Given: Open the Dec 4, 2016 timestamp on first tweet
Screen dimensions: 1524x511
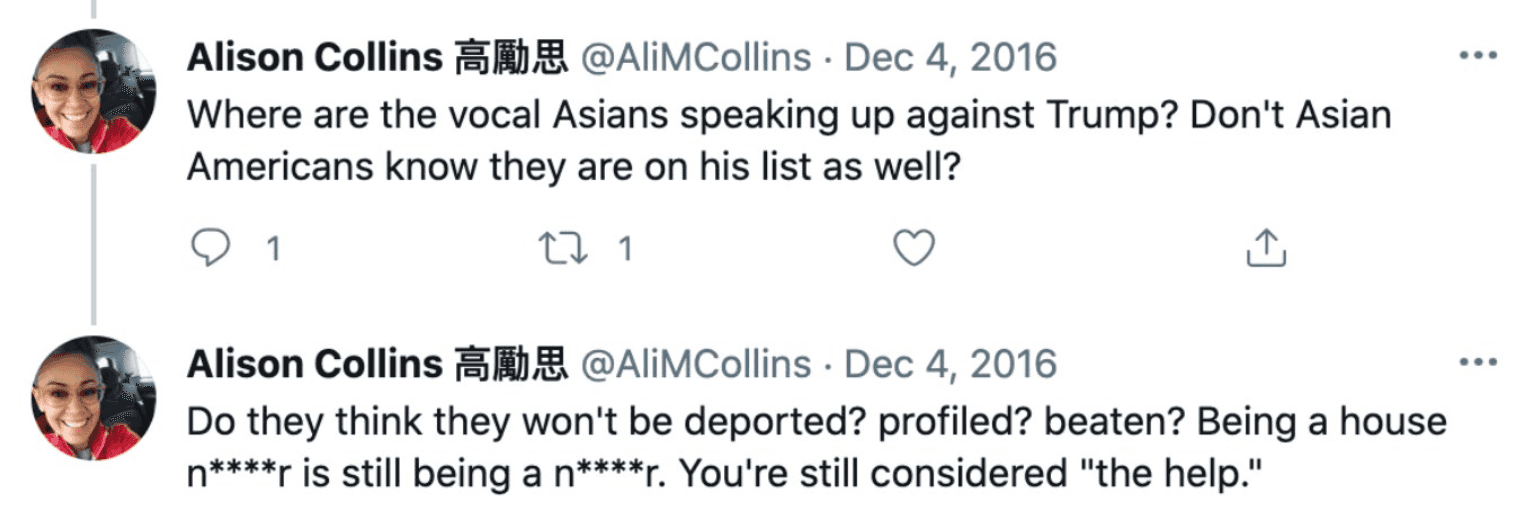Looking at the screenshot, I should point(950,58).
